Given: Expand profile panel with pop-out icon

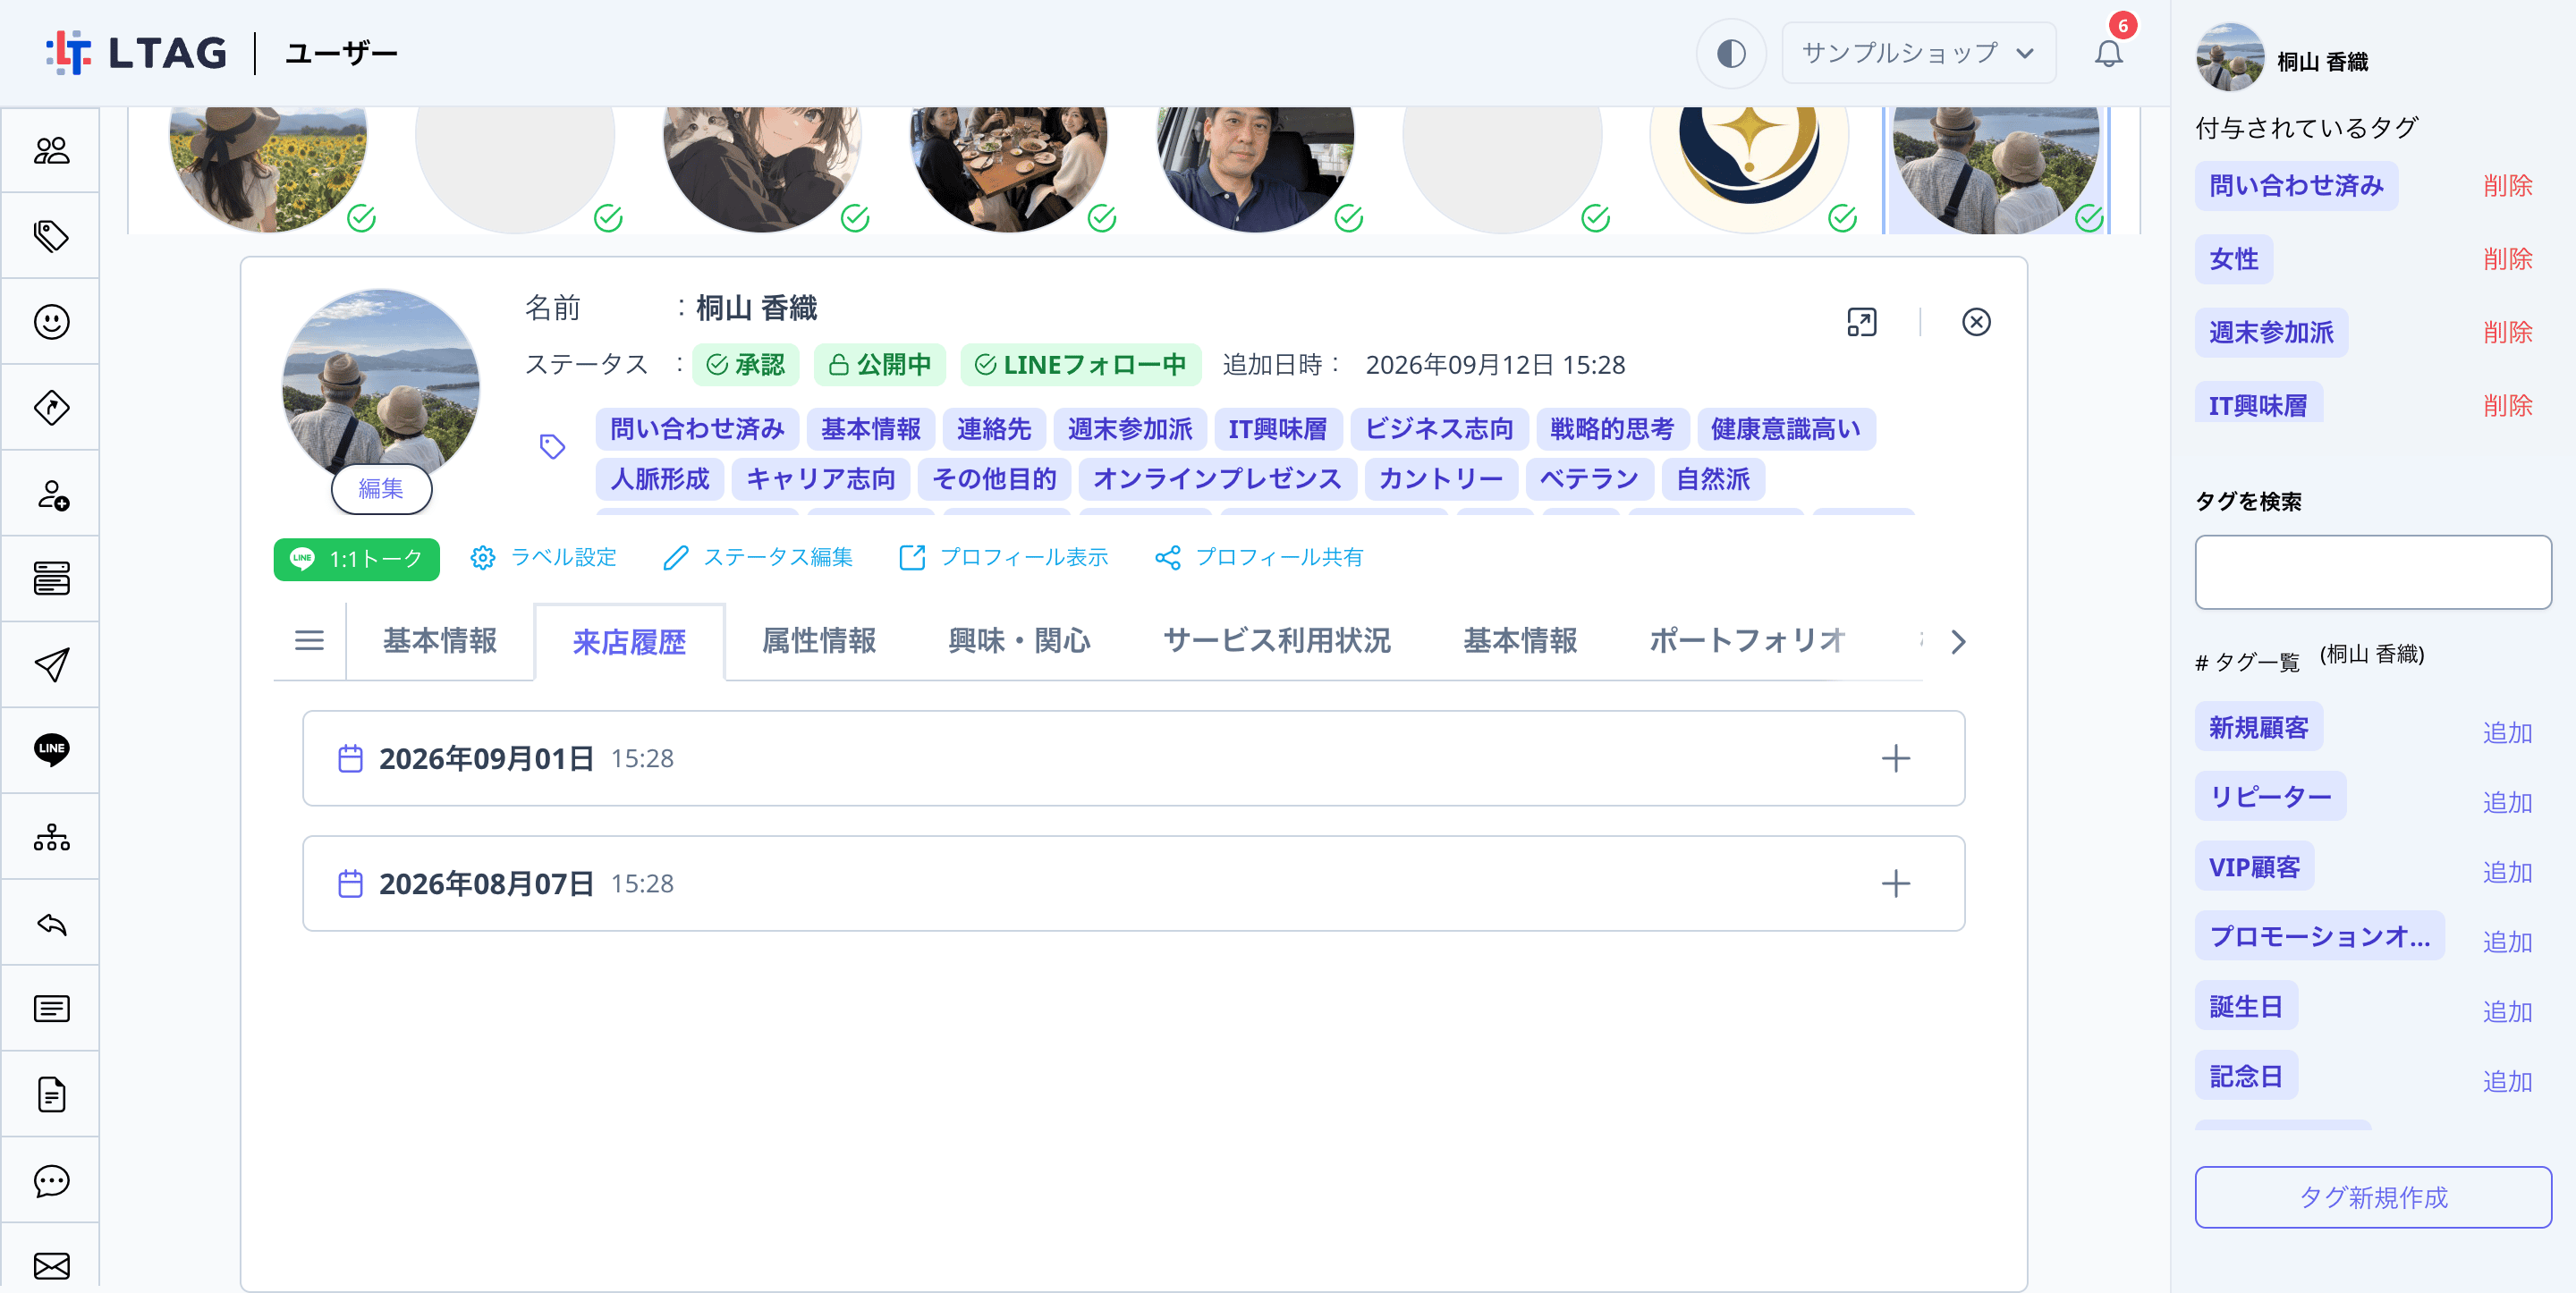Looking at the screenshot, I should 1861,322.
